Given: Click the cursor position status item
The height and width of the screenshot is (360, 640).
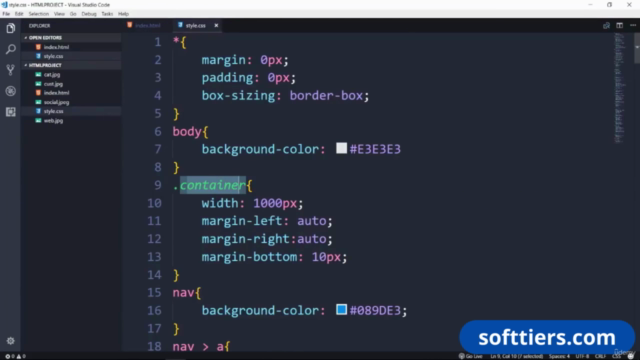Looking at the screenshot, I should (517, 356).
